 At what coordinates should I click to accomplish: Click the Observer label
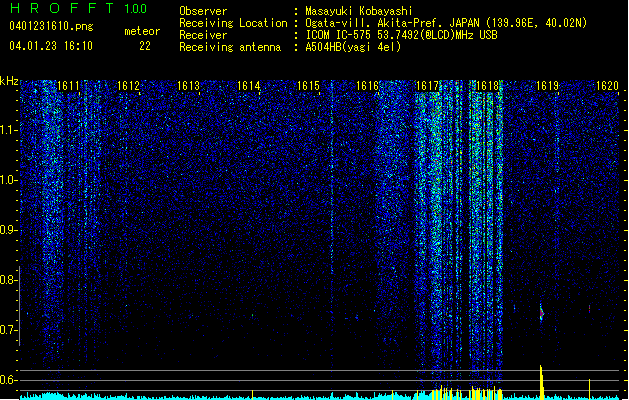(x=203, y=11)
